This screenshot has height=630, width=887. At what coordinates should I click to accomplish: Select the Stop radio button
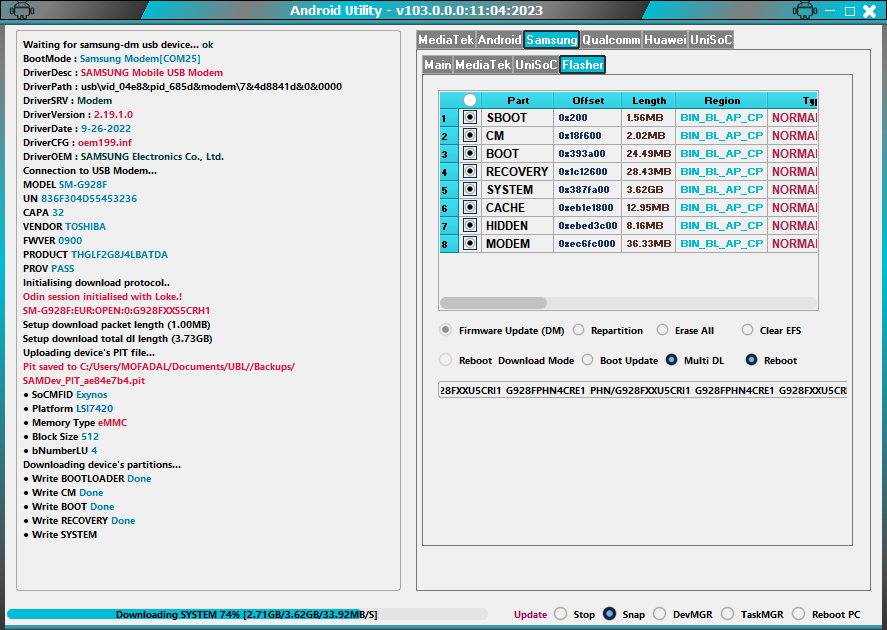[561, 614]
